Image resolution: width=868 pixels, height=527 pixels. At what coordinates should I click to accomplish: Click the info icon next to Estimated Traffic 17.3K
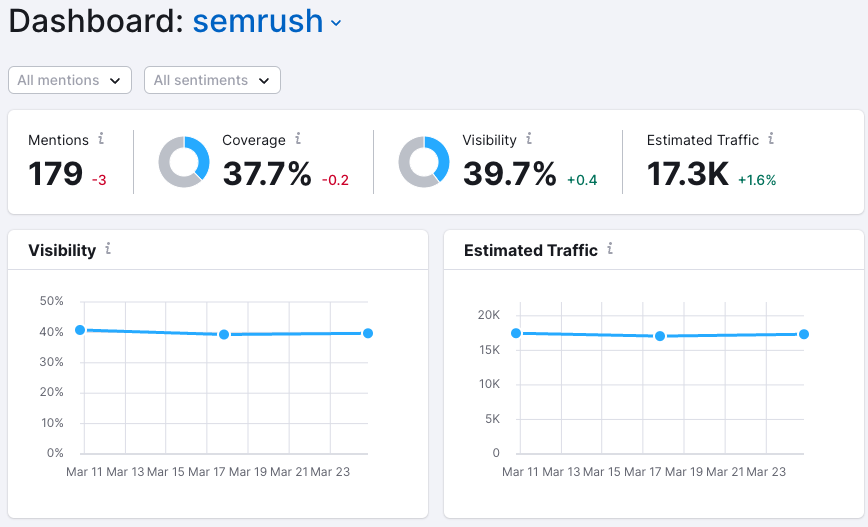pyautogui.click(x=771, y=138)
